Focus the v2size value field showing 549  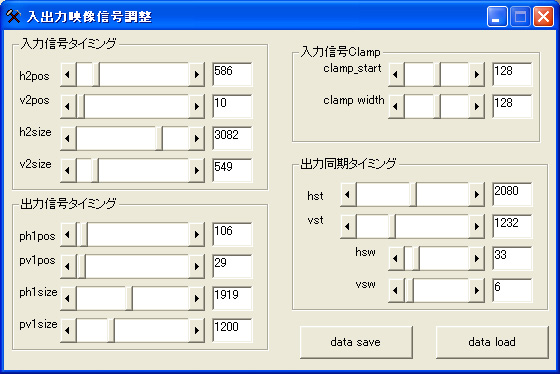pyautogui.click(x=232, y=170)
